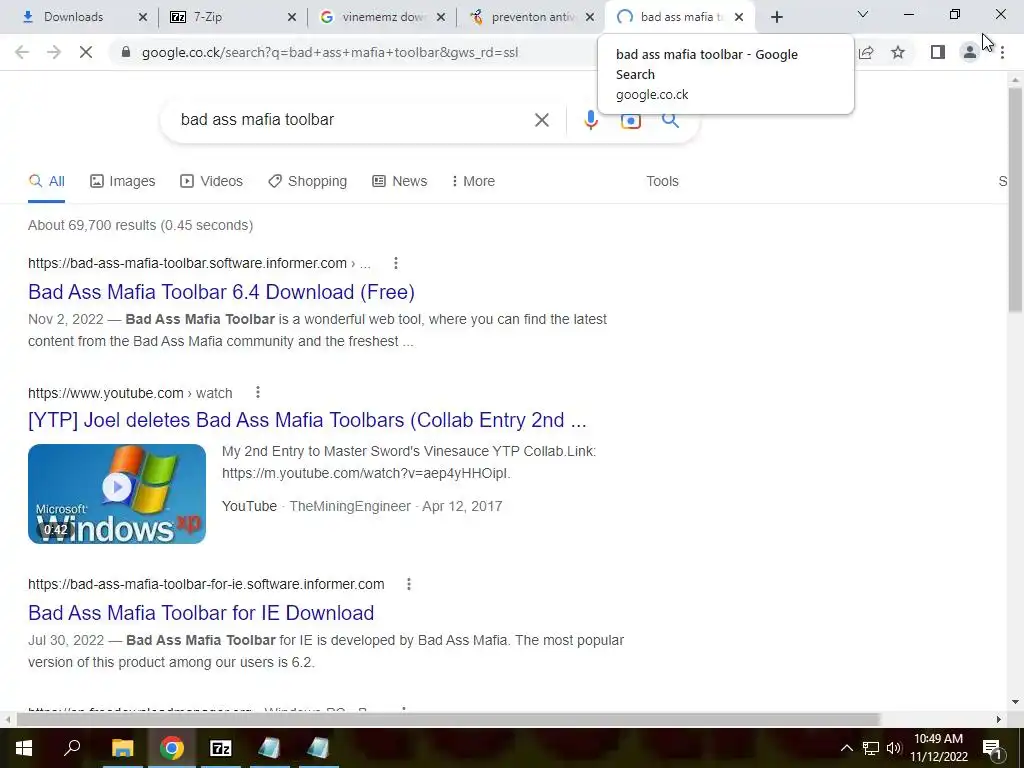Open options for informer.com first result

(396, 263)
